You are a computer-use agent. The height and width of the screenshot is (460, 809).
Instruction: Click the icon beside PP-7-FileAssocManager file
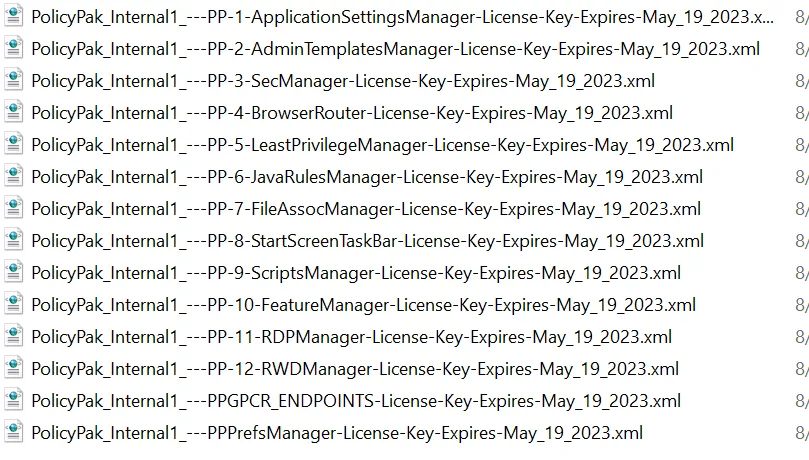(13, 208)
